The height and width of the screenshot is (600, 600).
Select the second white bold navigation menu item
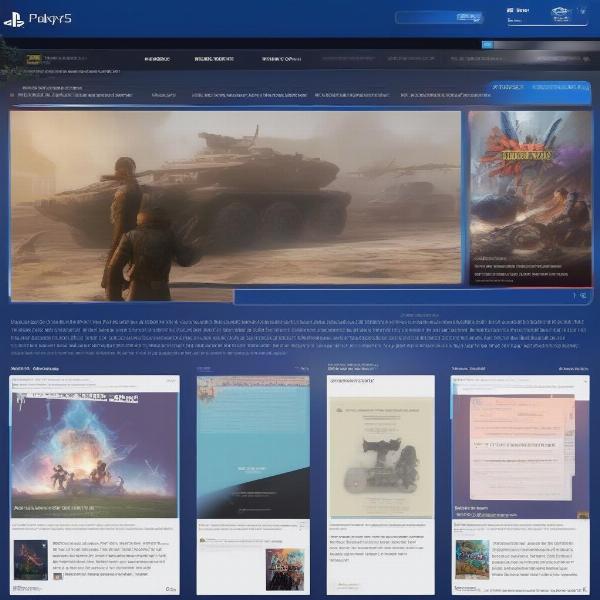(214, 59)
